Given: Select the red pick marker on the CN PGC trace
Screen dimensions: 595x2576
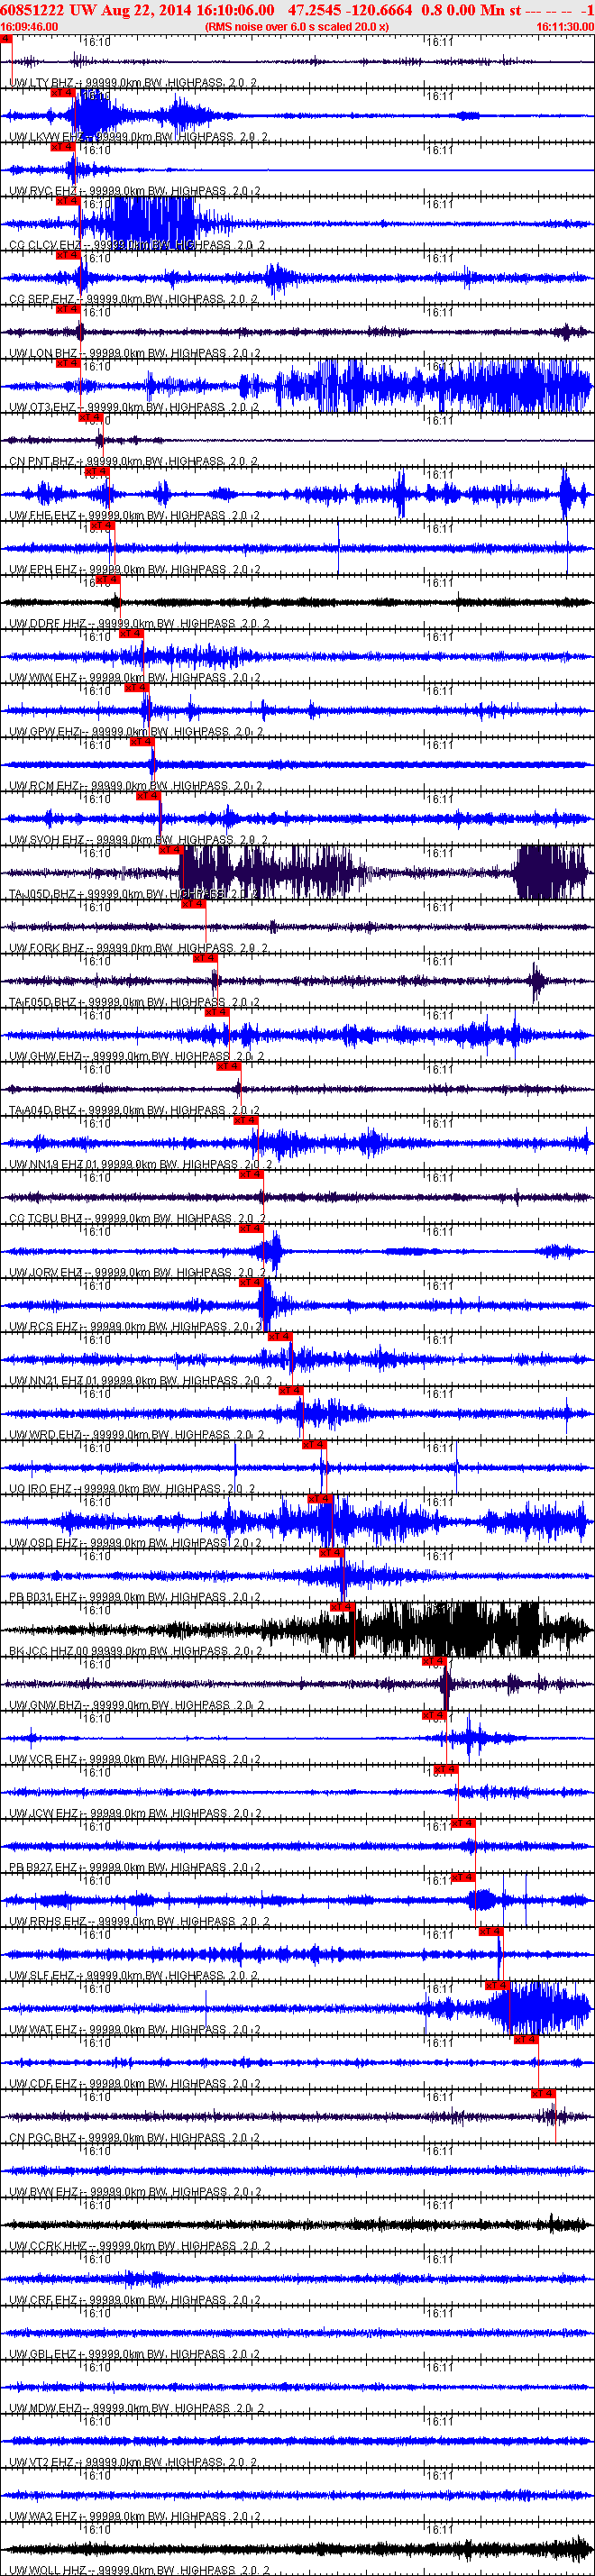Looking at the screenshot, I should (x=543, y=2093).
